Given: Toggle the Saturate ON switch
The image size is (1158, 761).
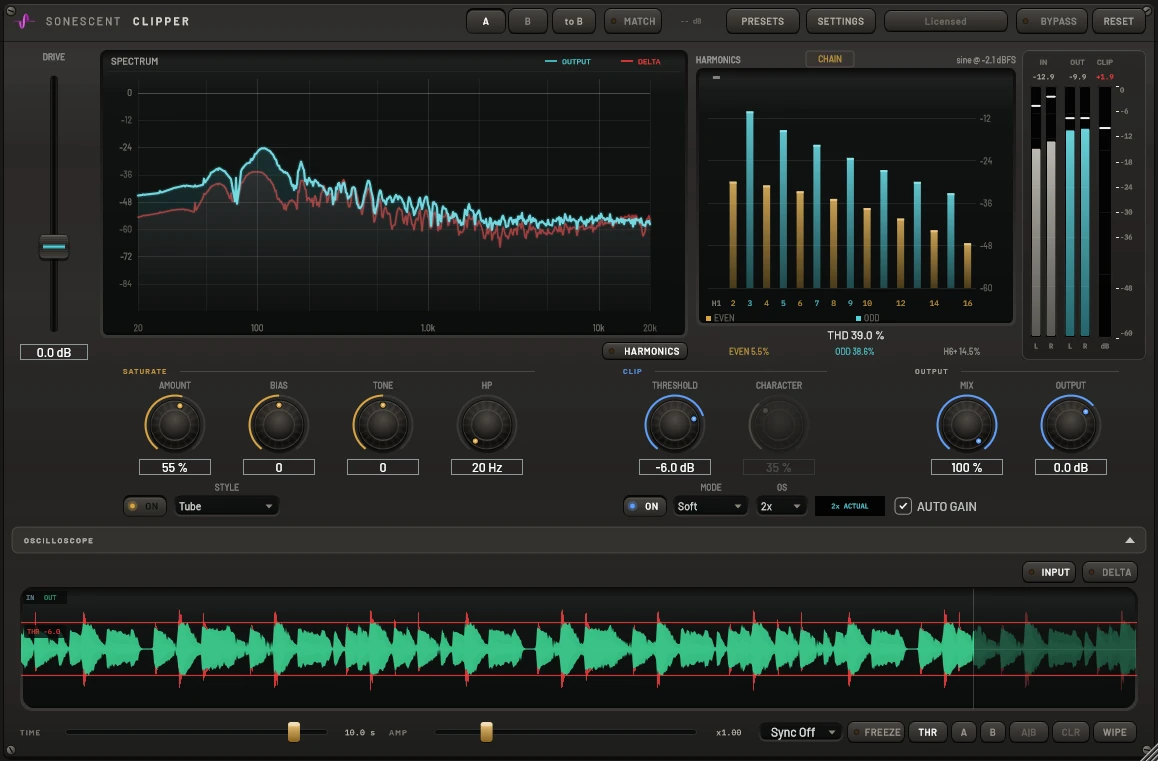Looking at the screenshot, I should [145, 506].
